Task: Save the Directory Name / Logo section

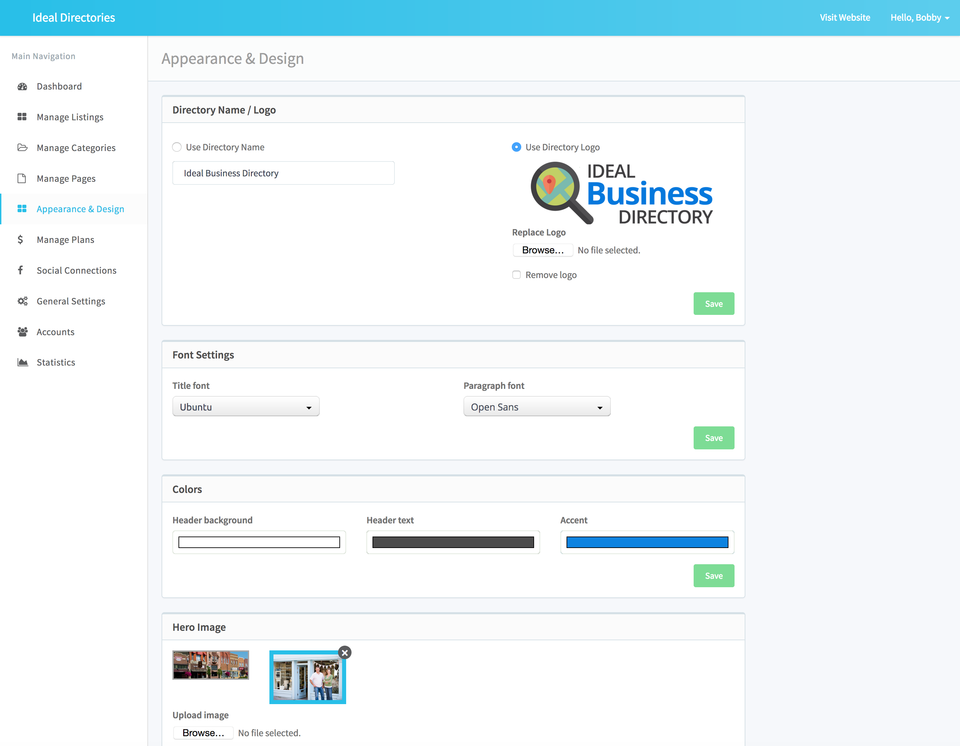Action: coord(713,304)
